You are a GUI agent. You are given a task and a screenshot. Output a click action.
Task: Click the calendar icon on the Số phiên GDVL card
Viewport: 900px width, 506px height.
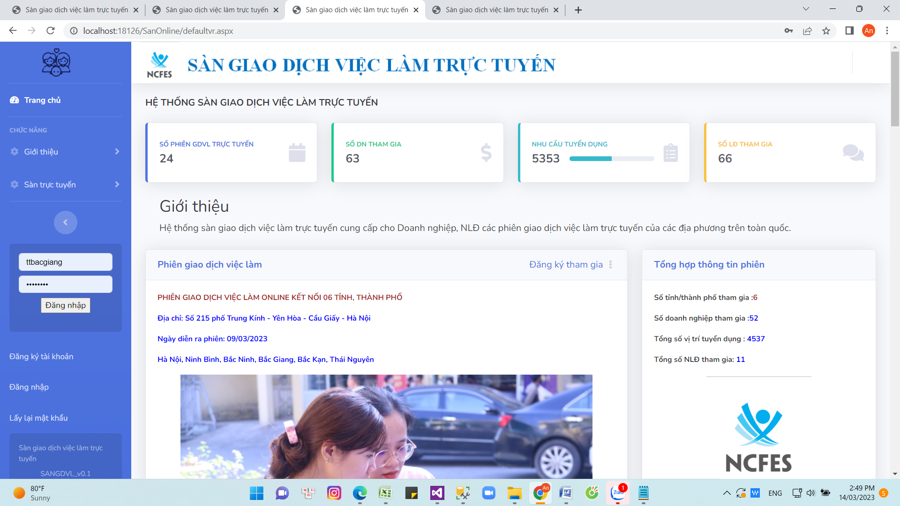coord(297,153)
